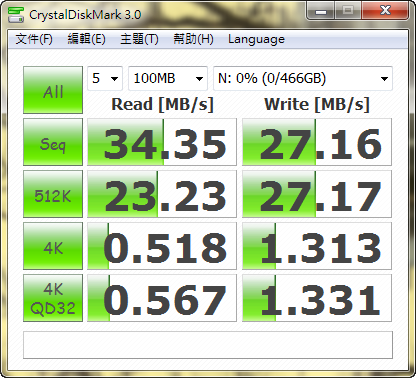The width and height of the screenshot is (416, 378).
Task: Start the 512K benchmark test
Action: click(x=53, y=194)
